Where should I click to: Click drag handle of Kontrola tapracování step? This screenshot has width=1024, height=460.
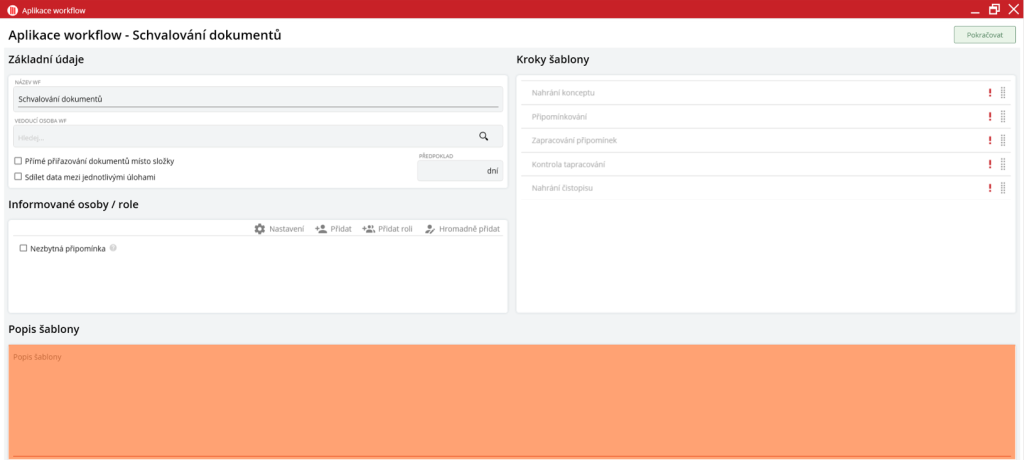click(1003, 164)
